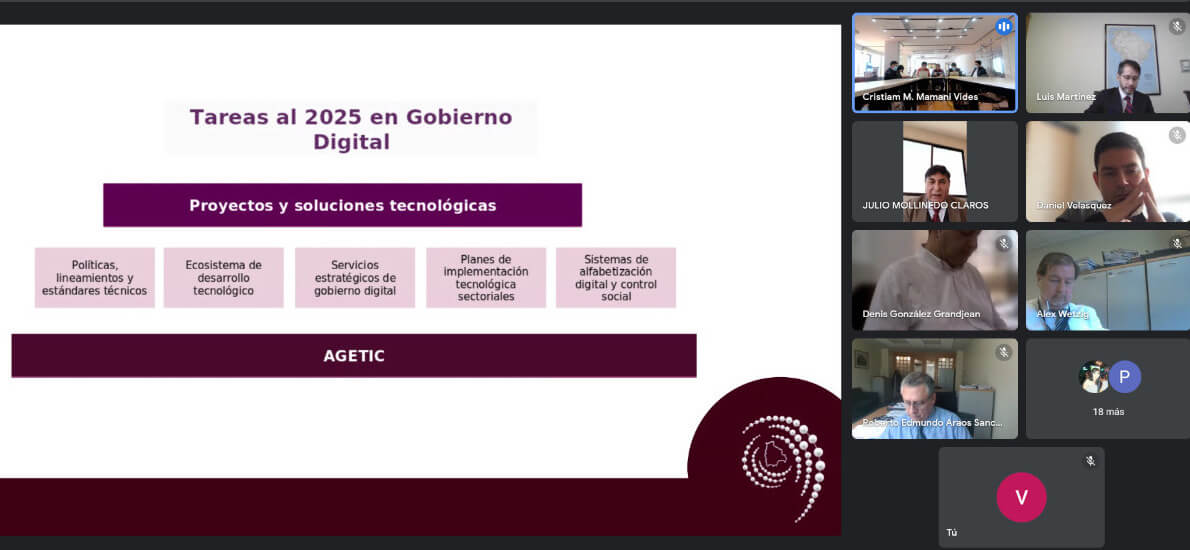
Task: Click speaking indicator on Cristiam's tile
Action: 1003,27
